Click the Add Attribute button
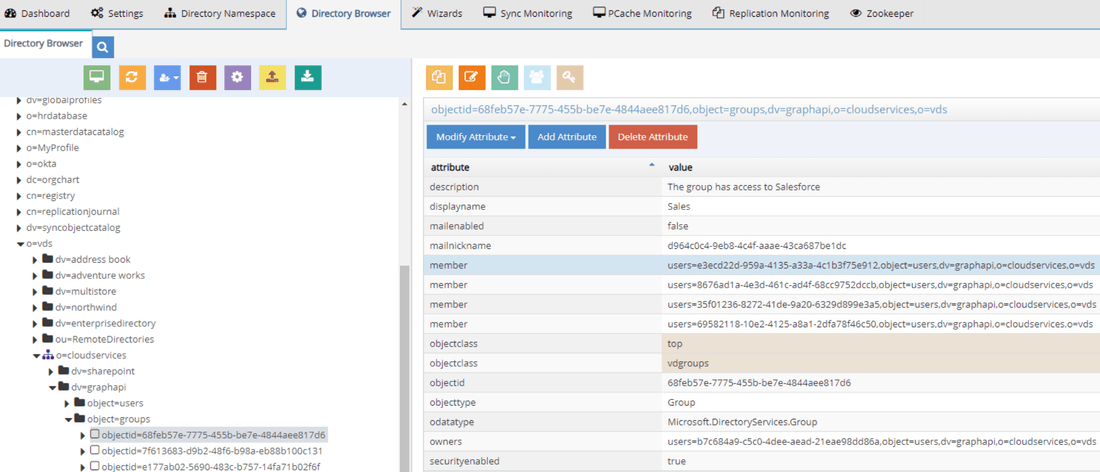The width and height of the screenshot is (1100, 472). pyautogui.click(x=567, y=137)
